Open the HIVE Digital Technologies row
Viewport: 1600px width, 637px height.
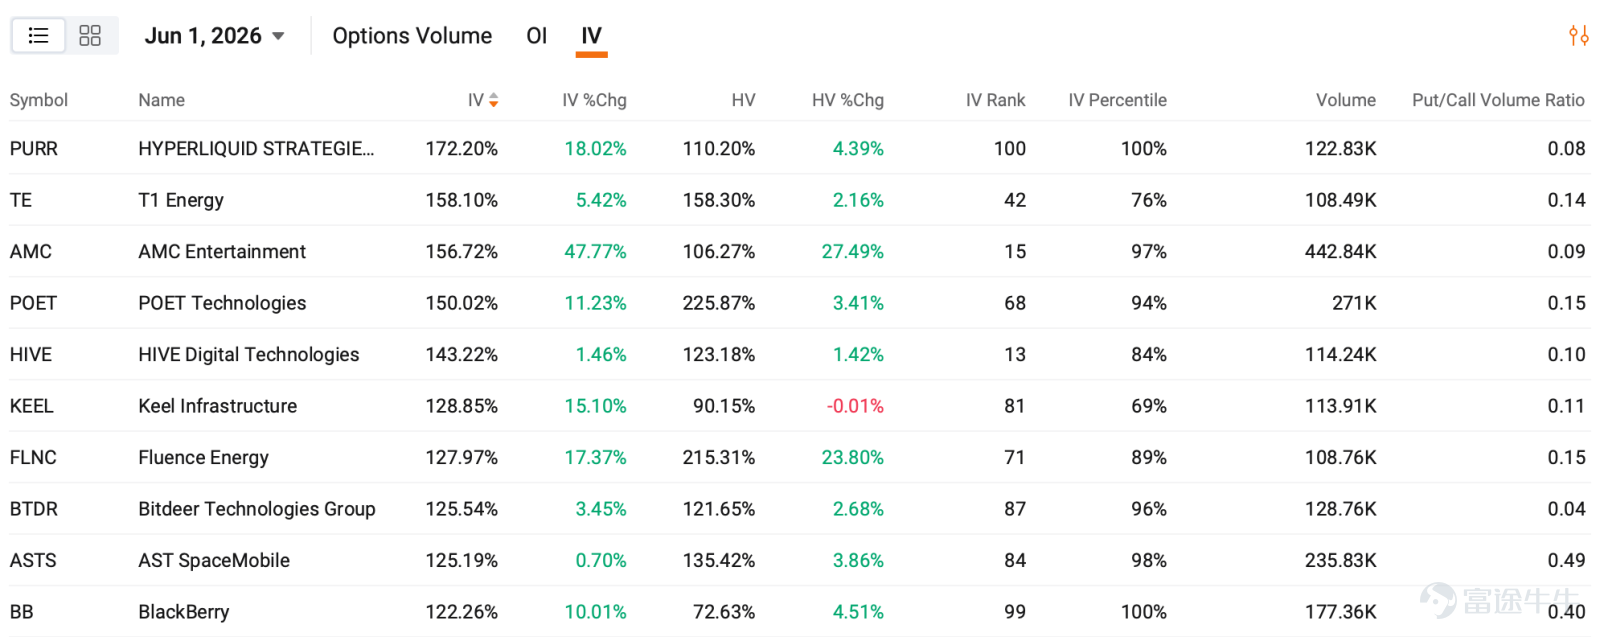(x=800, y=354)
